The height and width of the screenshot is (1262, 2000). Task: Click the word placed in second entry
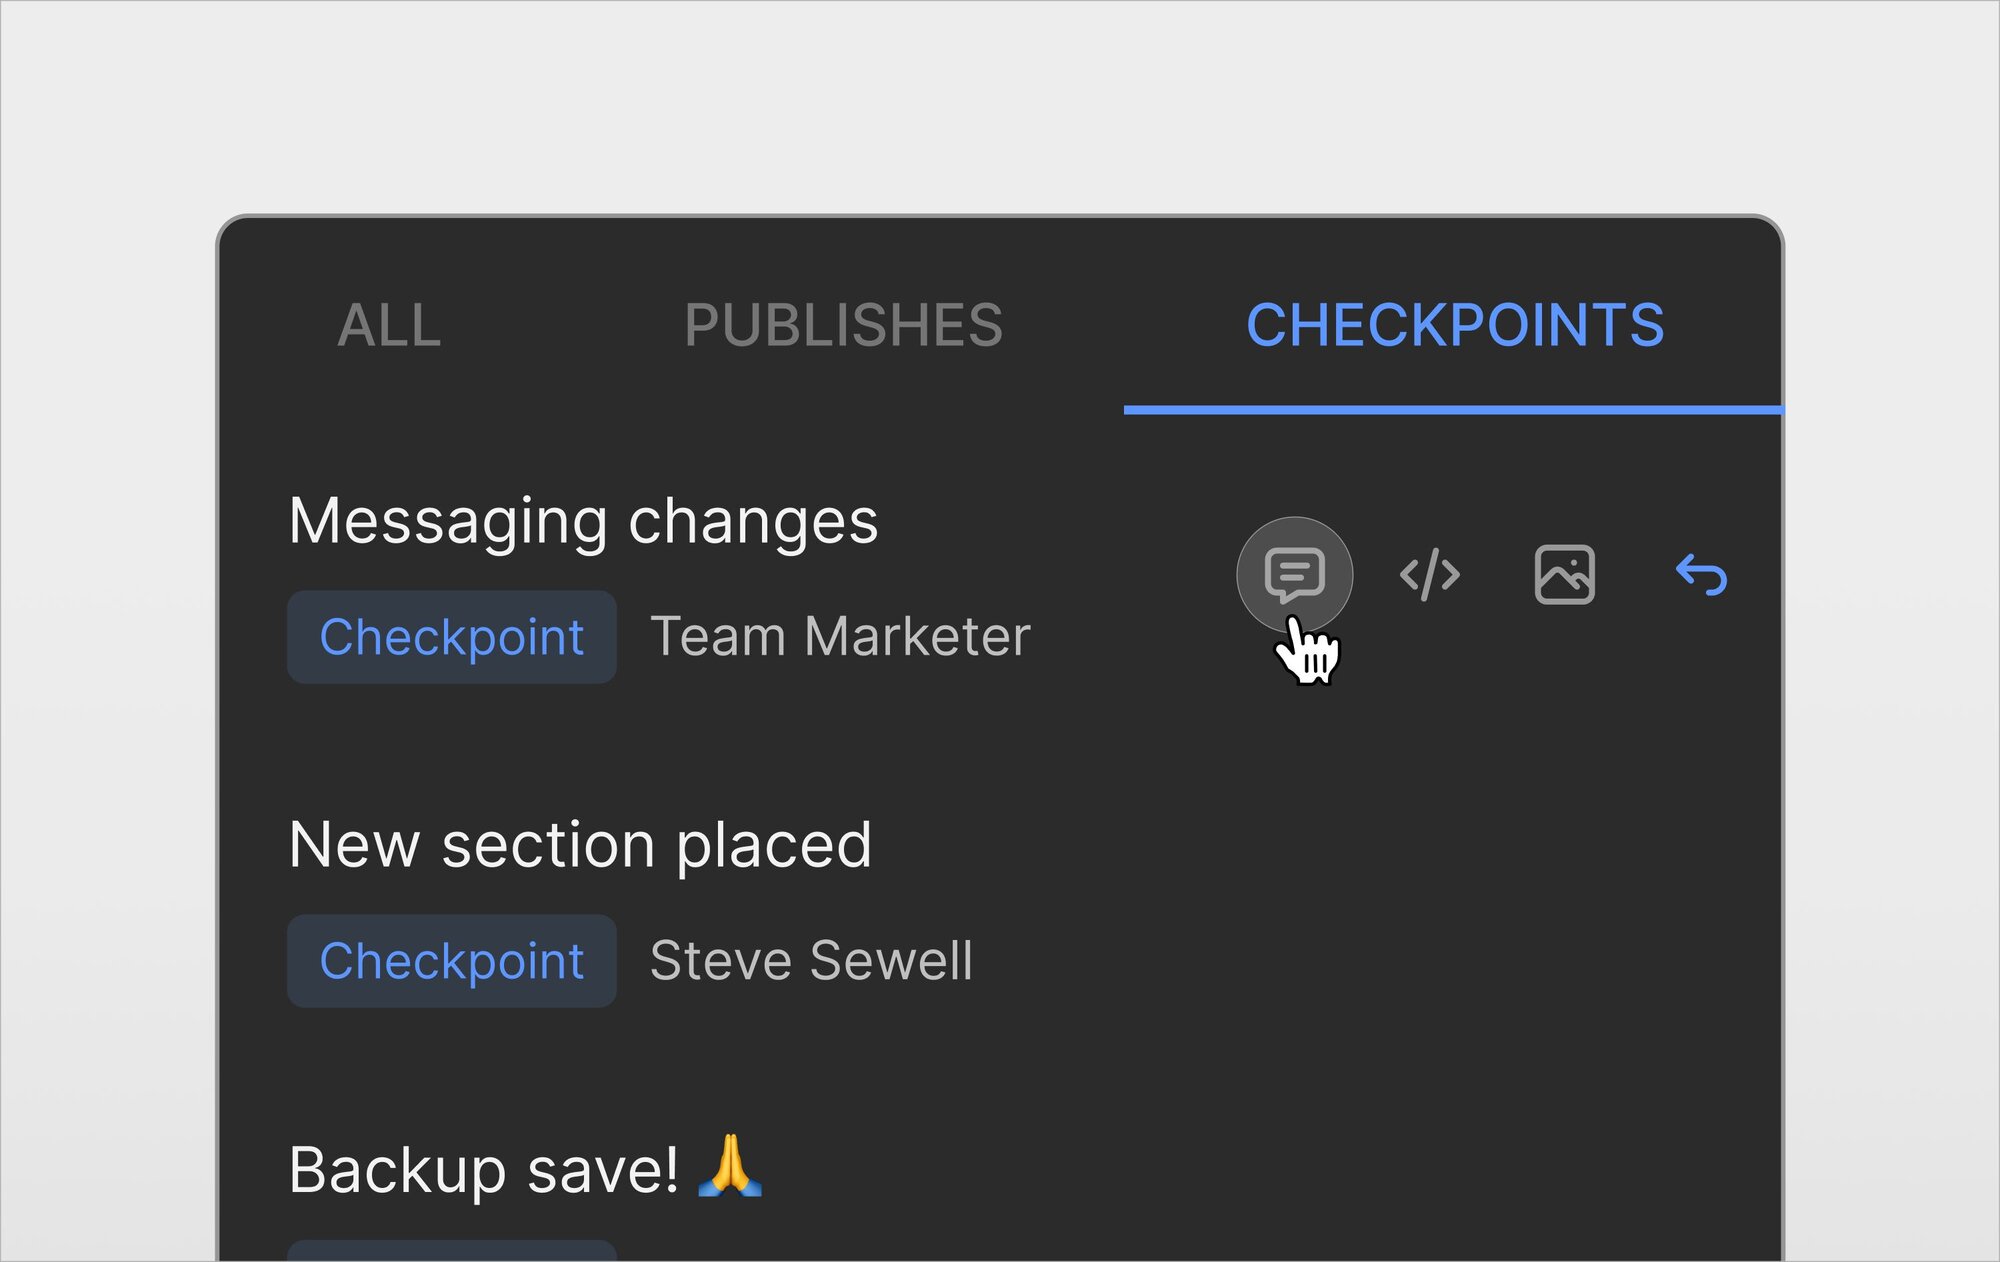773,846
